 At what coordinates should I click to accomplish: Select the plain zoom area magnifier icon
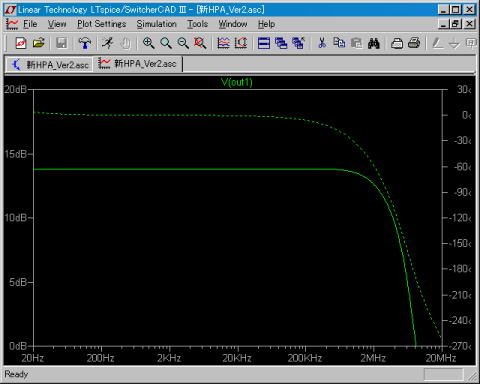tap(166, 43)
